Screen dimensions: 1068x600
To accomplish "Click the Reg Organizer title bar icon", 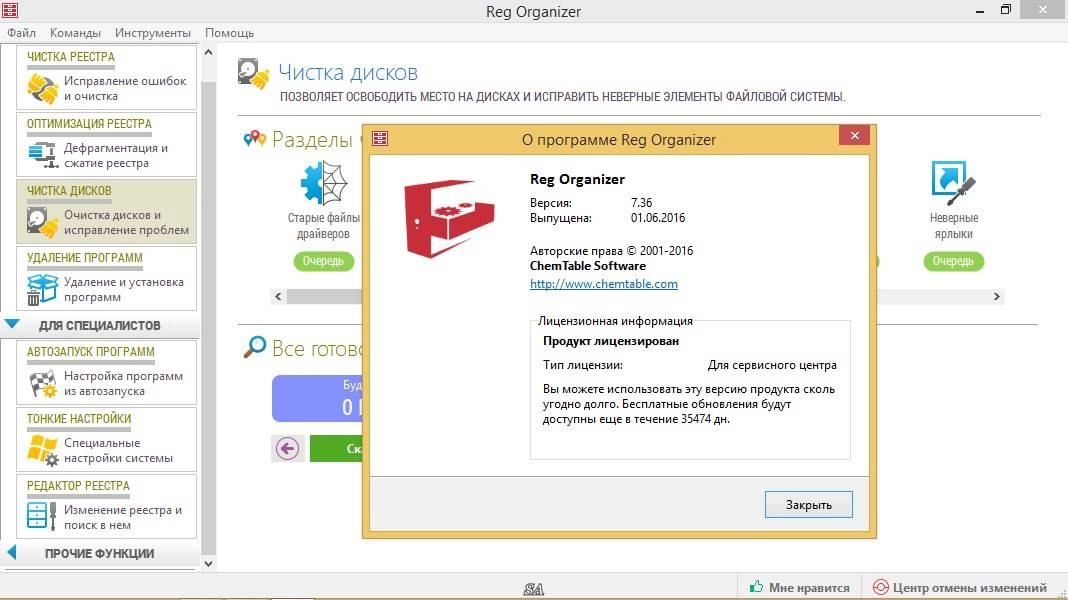I will [x=10, y=10].
